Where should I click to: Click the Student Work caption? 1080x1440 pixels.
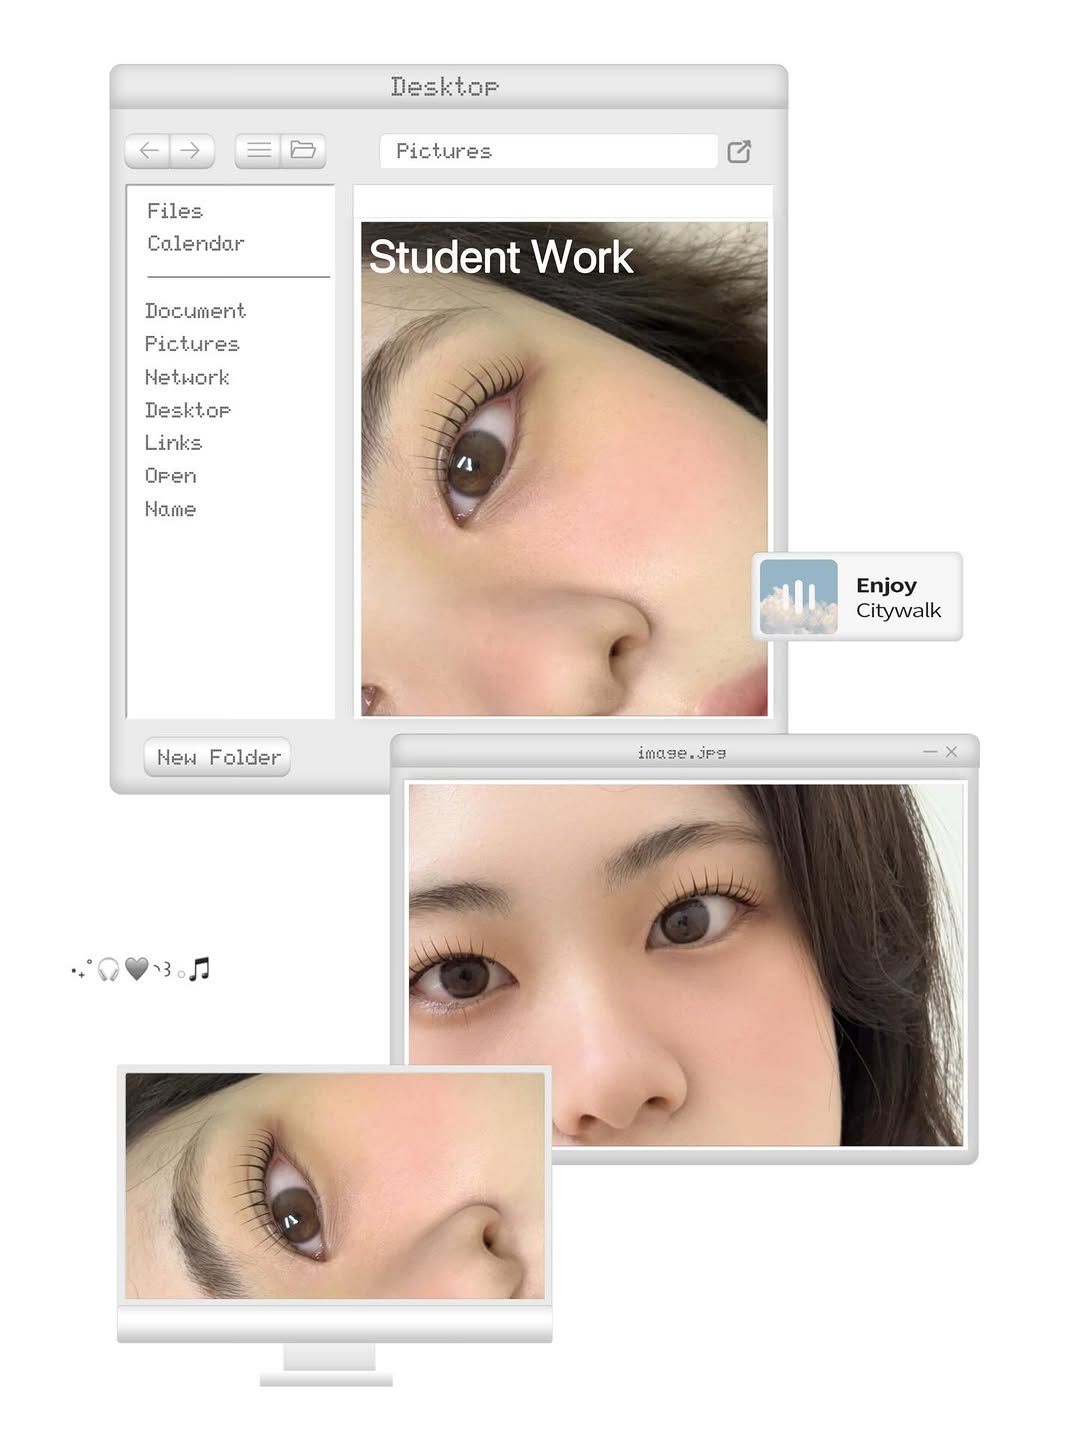pyautogui.click(x=501, y=257)
